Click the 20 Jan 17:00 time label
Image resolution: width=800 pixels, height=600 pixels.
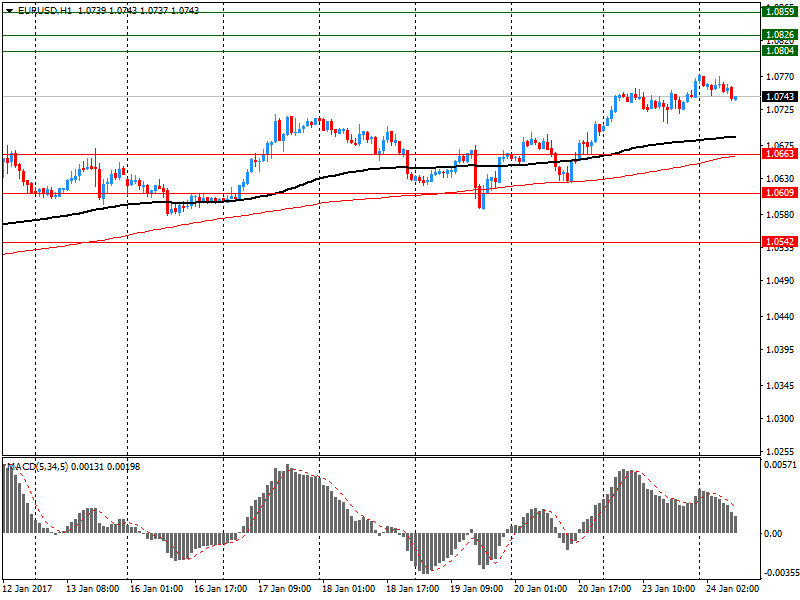click(x=605, y=588)
